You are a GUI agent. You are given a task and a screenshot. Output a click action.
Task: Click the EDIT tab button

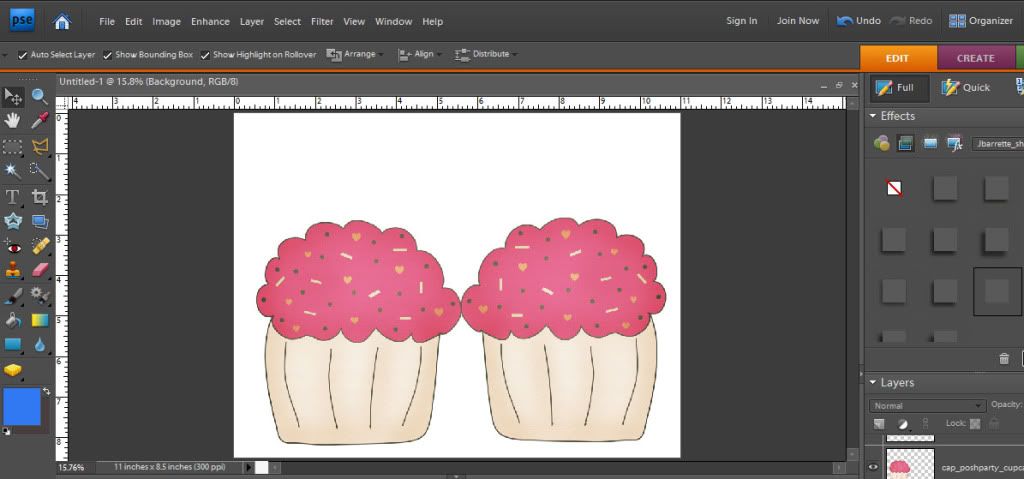[898, 58]
